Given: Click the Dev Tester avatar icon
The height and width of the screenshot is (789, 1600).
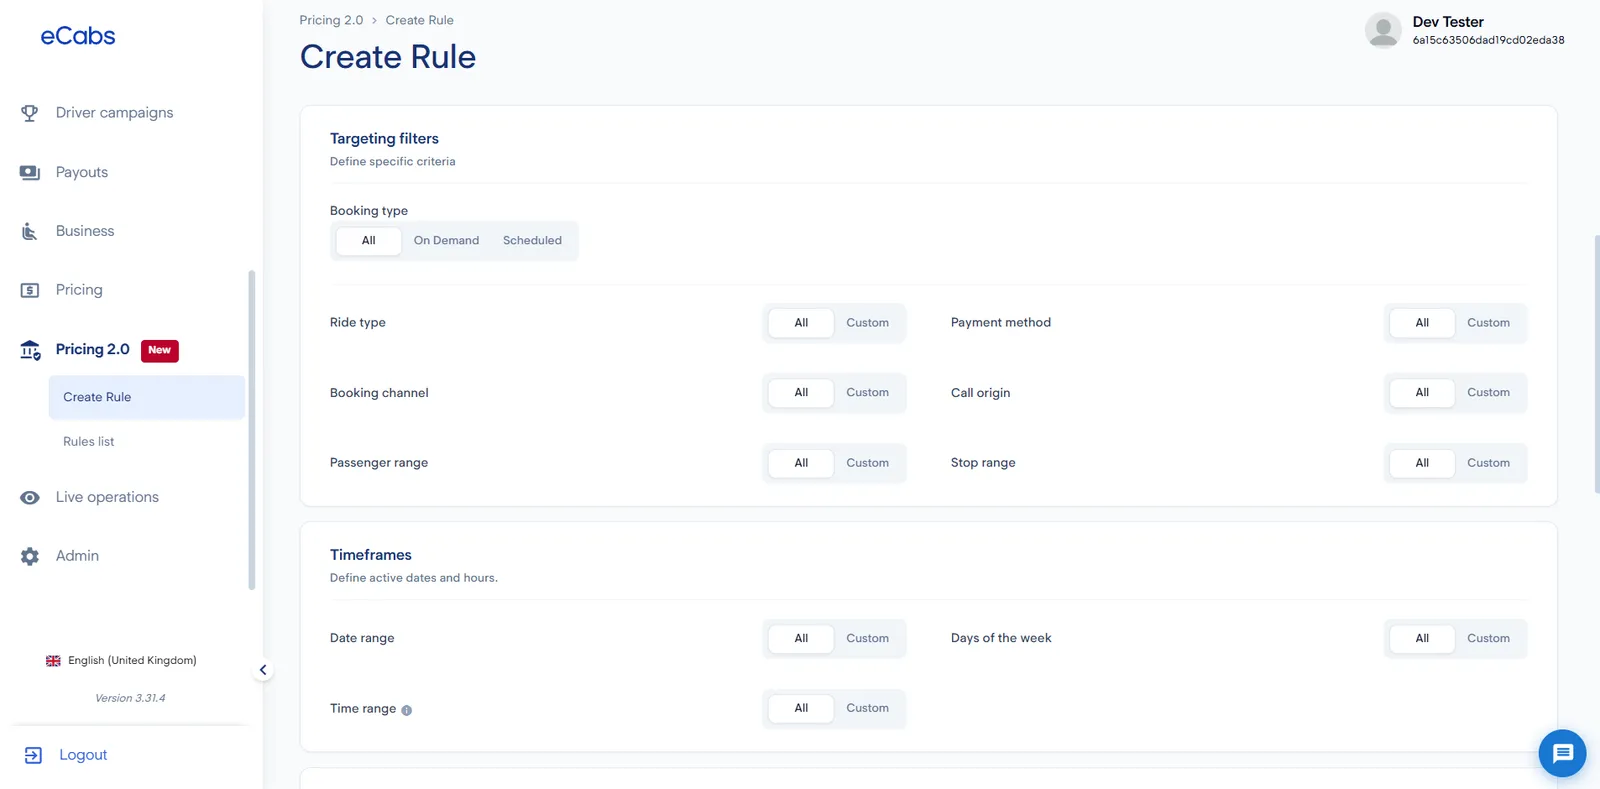Looking at the screenshot, I should point(1383,30).
